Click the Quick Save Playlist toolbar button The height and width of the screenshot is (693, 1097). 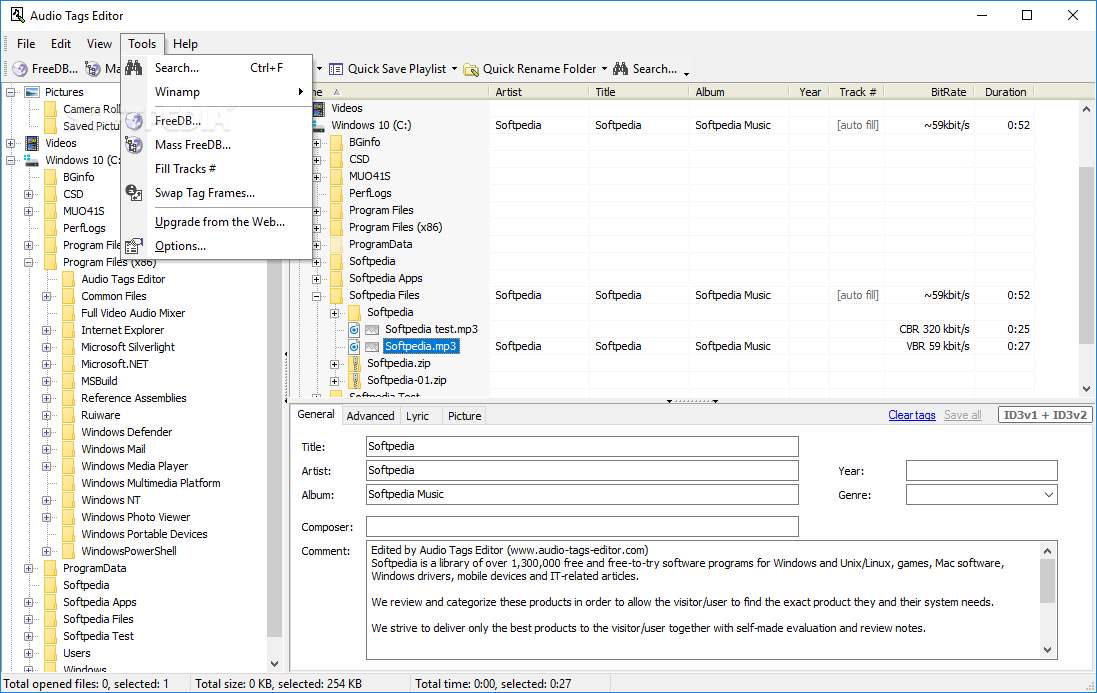pos(387,69)
